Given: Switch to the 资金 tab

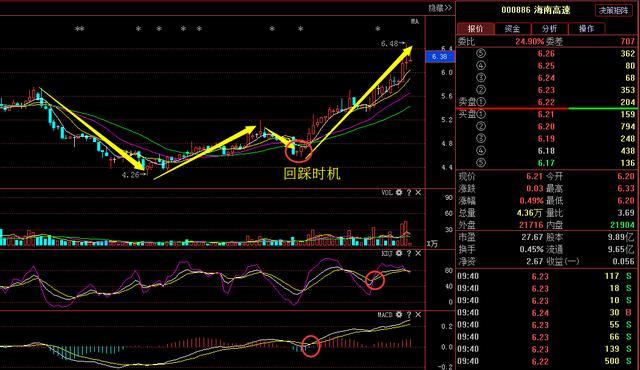Looking at the screenshot, I should tap(512, 29).
